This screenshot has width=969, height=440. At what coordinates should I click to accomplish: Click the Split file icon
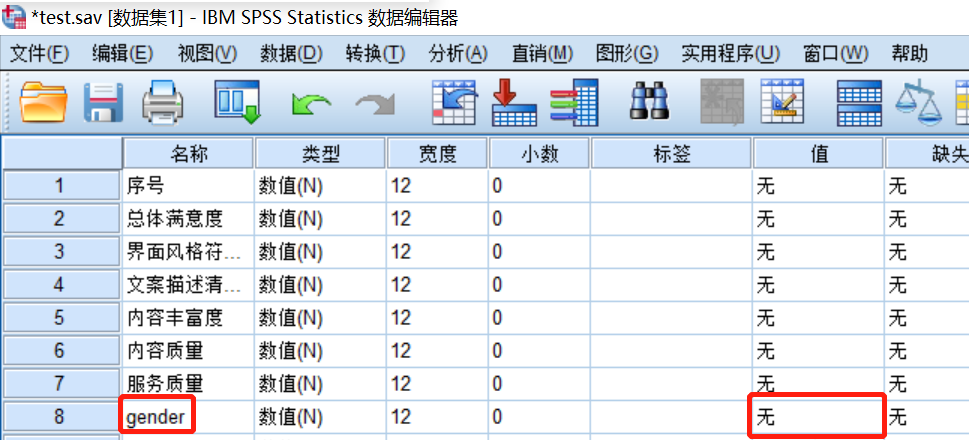(860, 103)
